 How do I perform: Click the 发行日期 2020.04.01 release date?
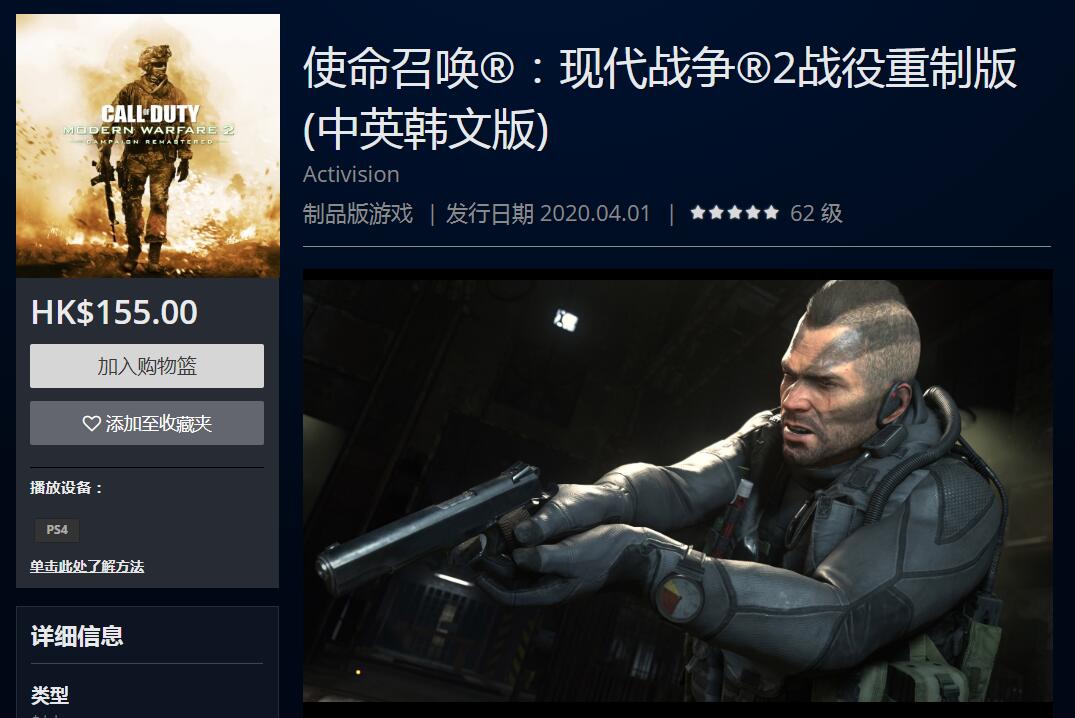tap(548, 213)
